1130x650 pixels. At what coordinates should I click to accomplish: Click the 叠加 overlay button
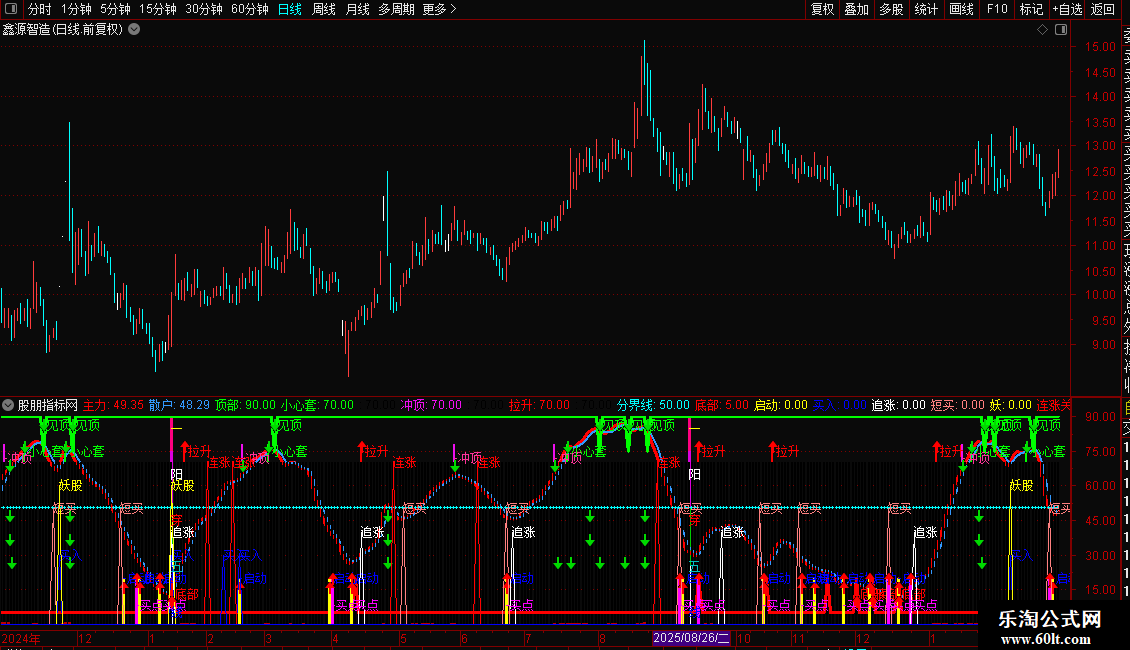[x=857, y=9]
